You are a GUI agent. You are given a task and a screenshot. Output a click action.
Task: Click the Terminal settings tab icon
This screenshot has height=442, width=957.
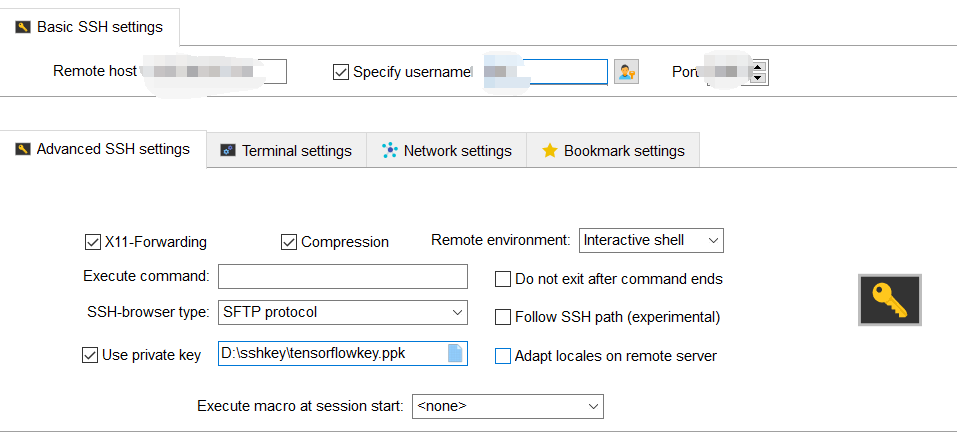[228, 150]
